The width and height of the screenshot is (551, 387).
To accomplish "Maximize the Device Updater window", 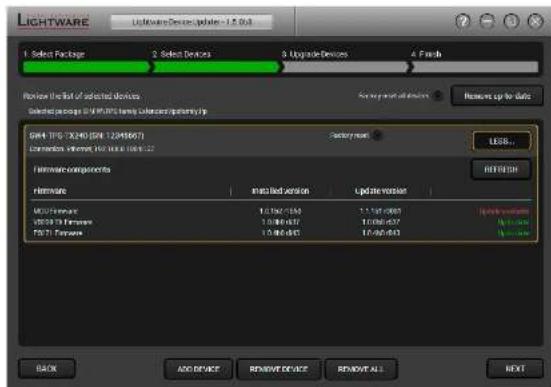I will [x=511, y=21].
